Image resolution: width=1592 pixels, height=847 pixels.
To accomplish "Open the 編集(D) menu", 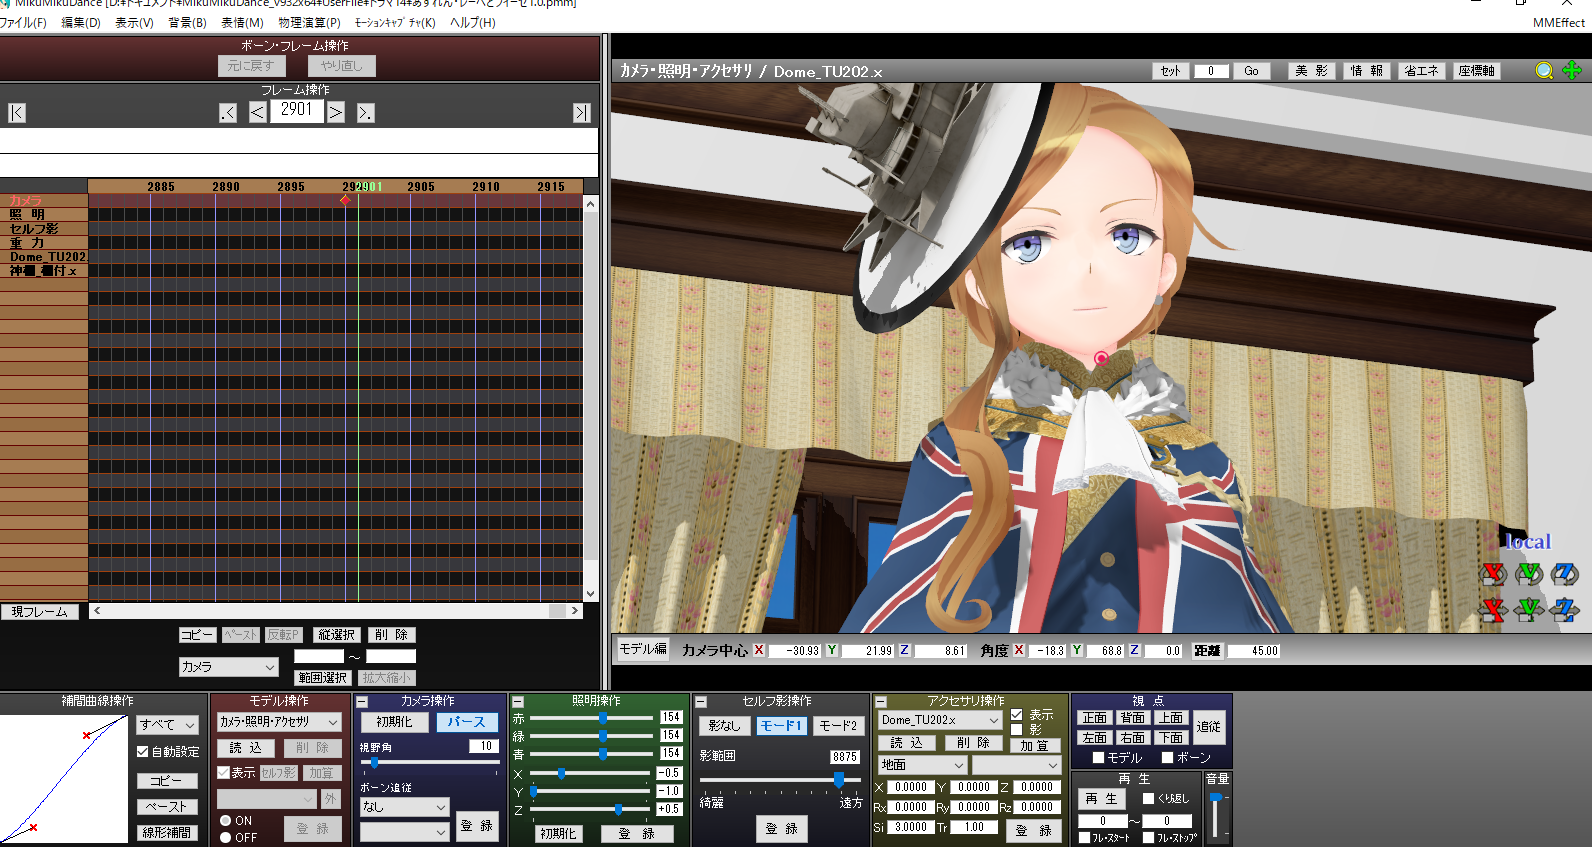I will (81, 22).
